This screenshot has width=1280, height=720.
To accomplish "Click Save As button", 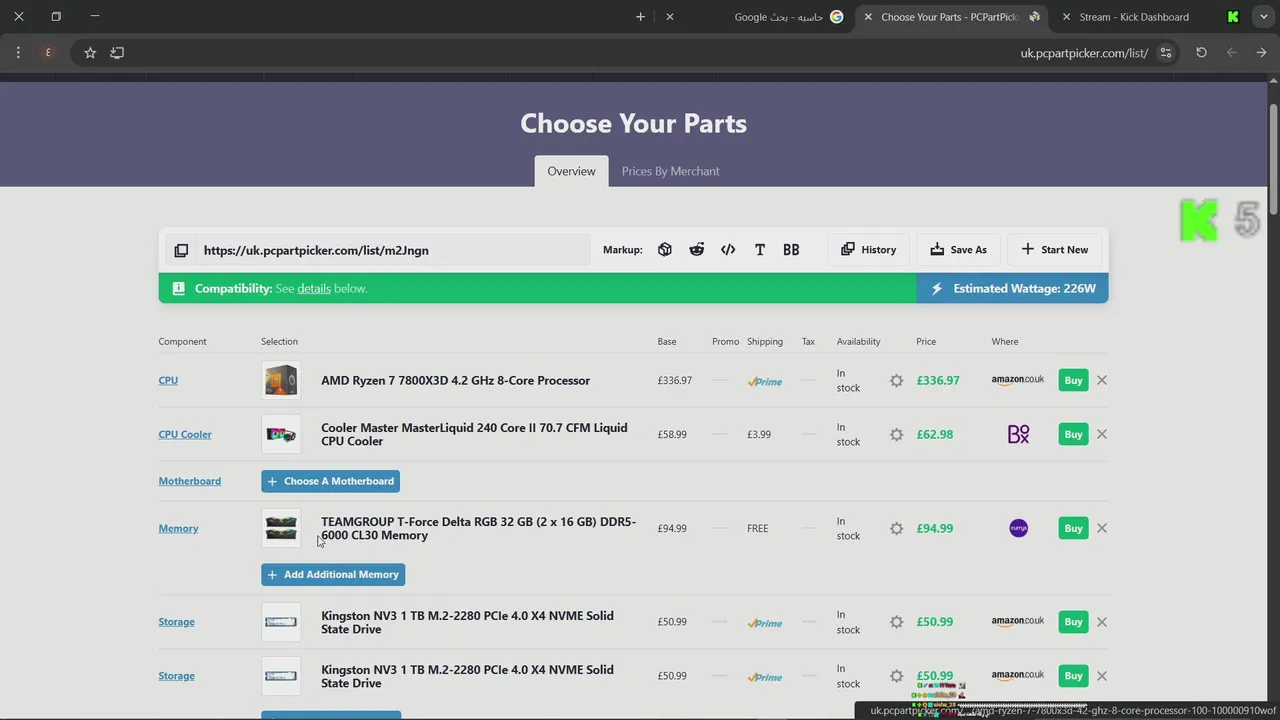I will point(958,250).
